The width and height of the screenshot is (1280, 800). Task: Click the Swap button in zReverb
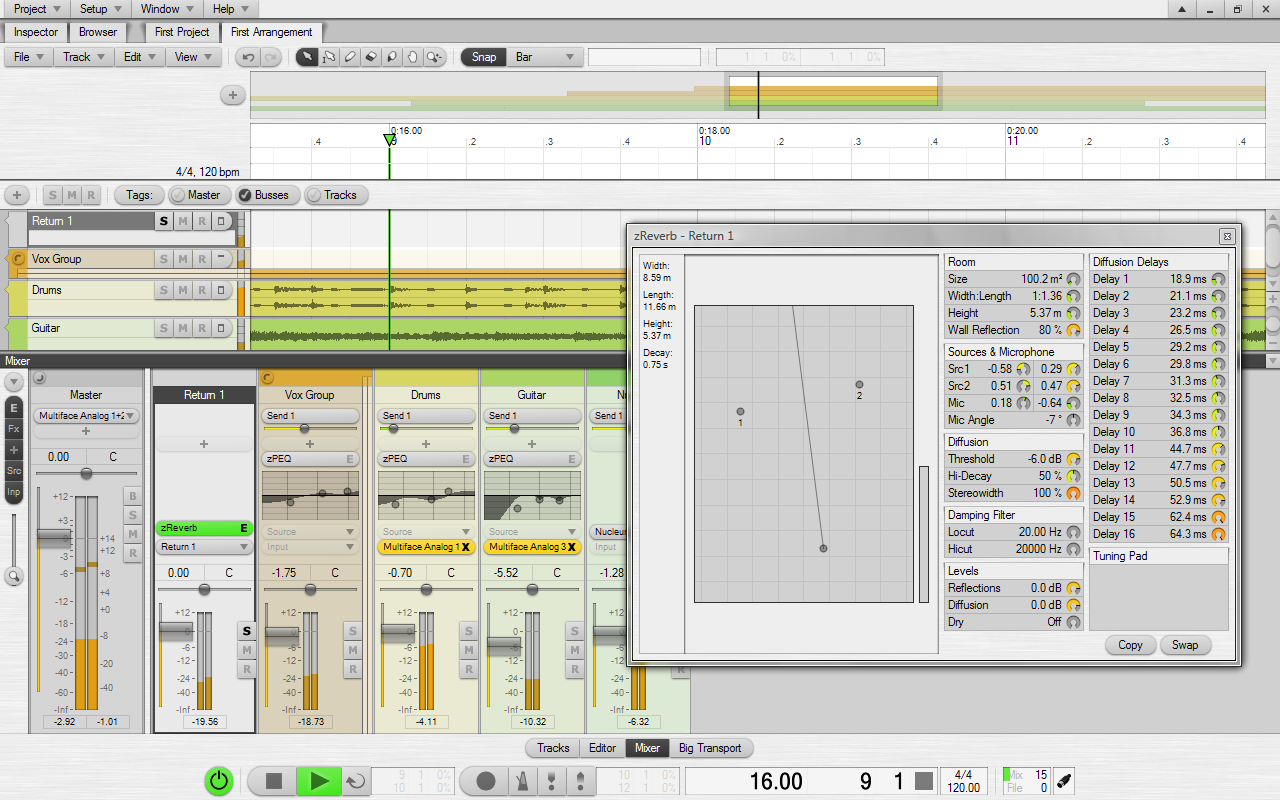(x=1185, y=645)
